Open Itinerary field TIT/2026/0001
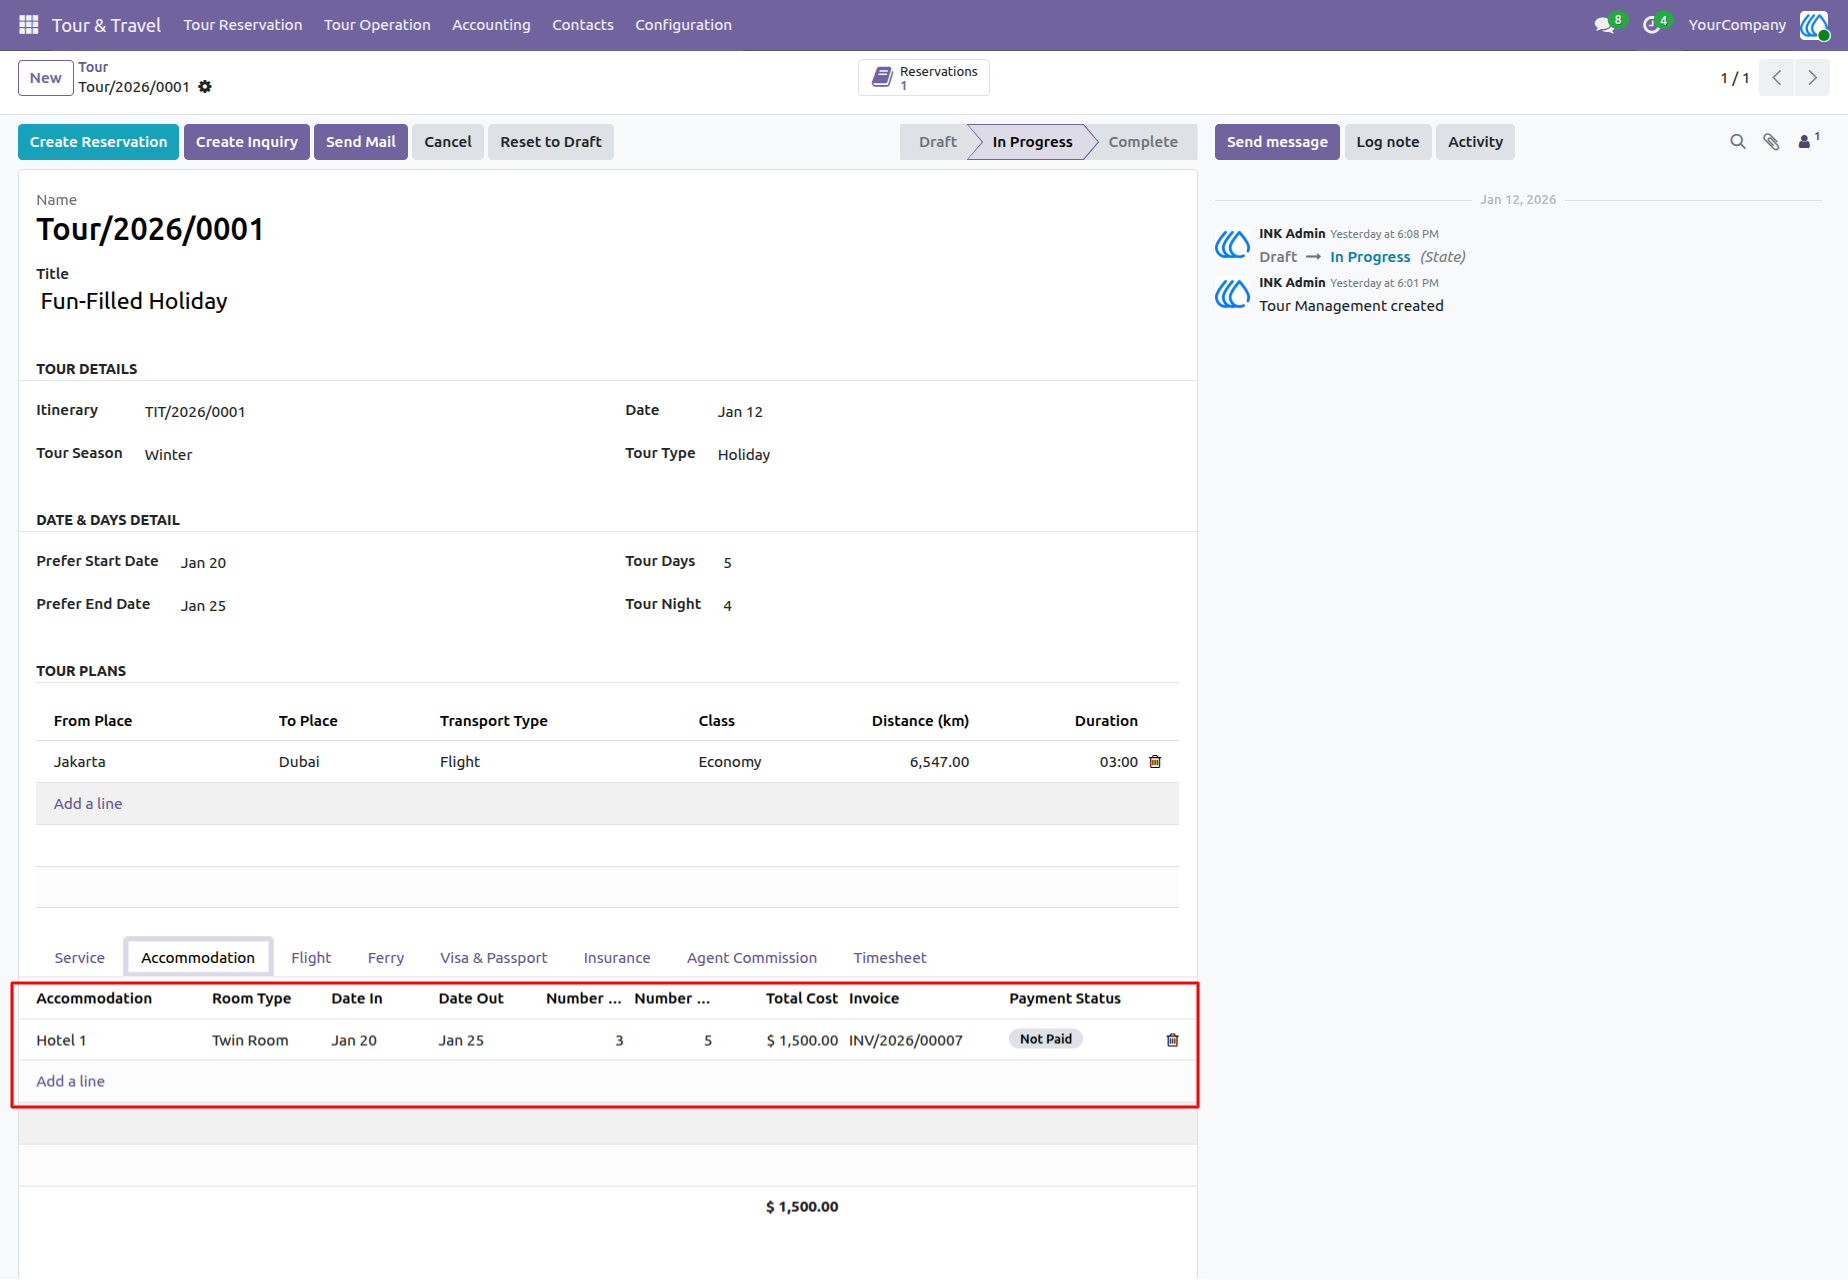 coord(195,412)
